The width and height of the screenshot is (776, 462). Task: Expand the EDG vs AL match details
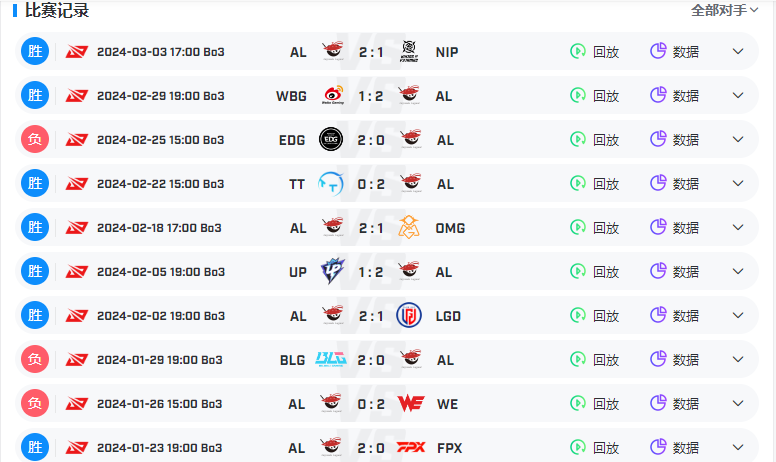coord(737,139)
